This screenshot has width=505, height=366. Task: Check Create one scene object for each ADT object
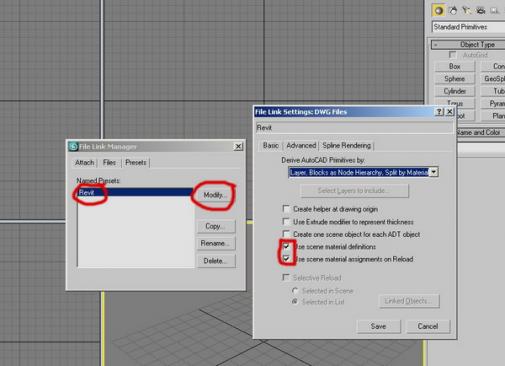coord(286,234)
